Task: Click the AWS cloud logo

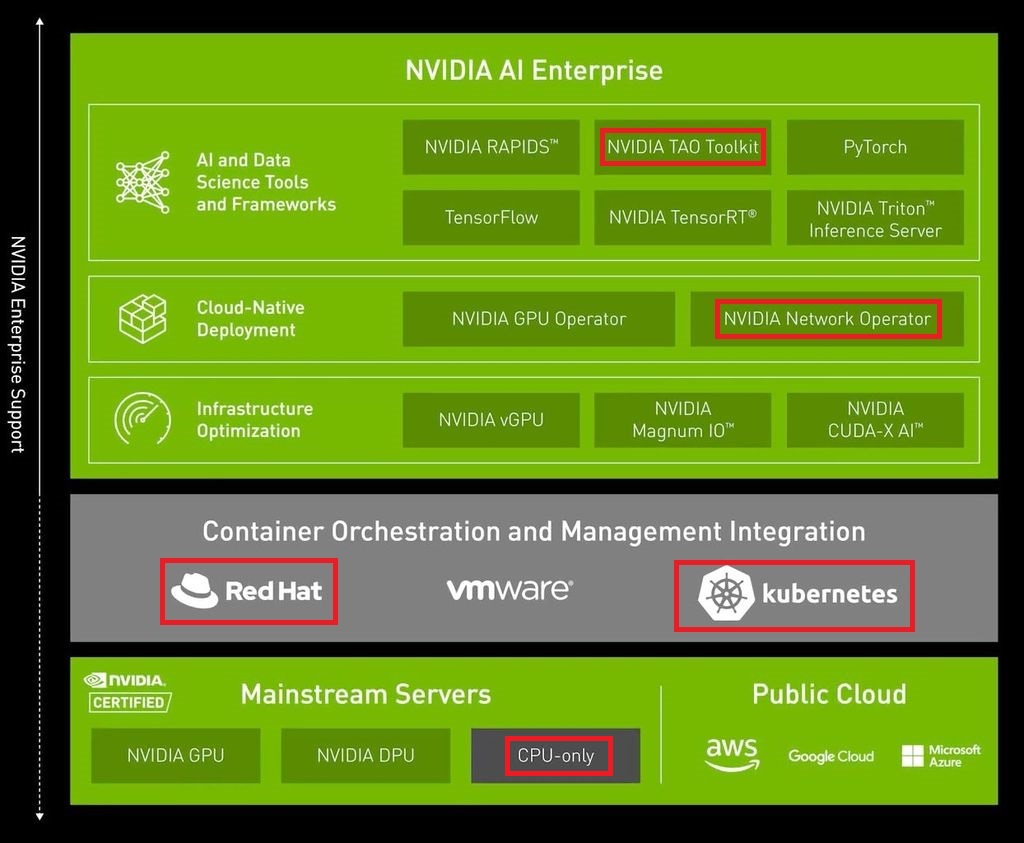Action: (x=732, y=756)
